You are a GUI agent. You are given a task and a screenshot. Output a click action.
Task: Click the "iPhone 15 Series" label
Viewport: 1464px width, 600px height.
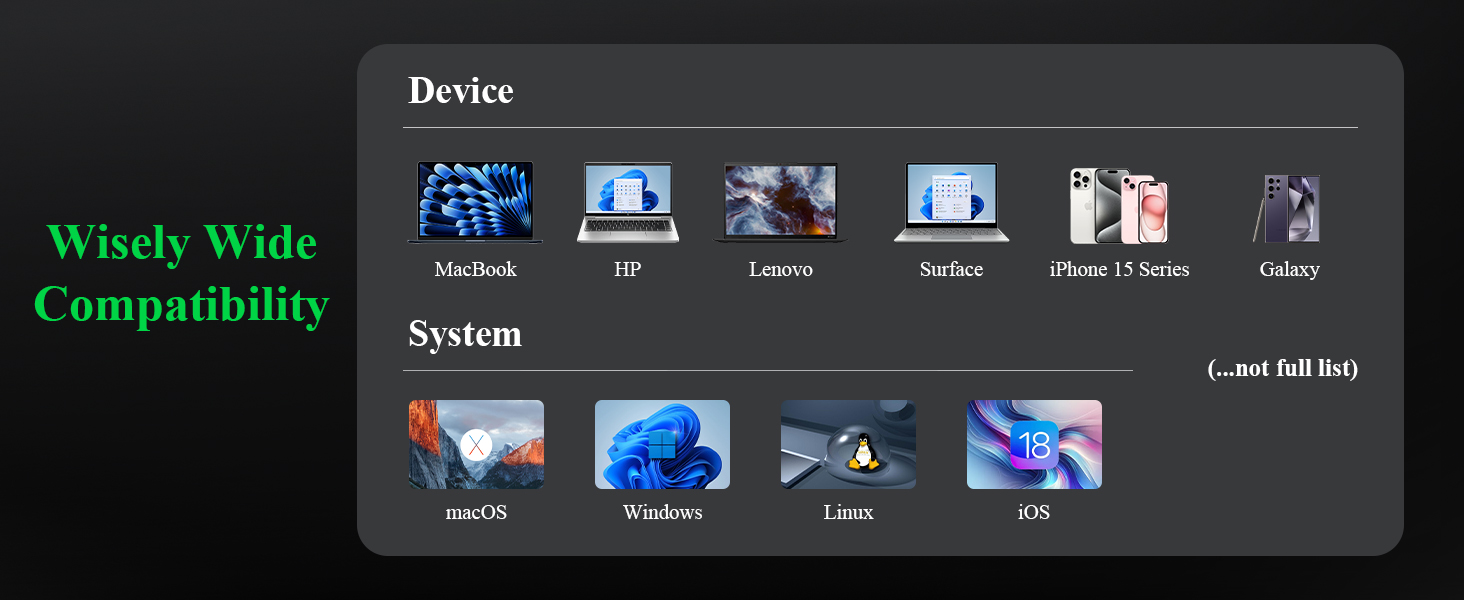(1119, 270)
